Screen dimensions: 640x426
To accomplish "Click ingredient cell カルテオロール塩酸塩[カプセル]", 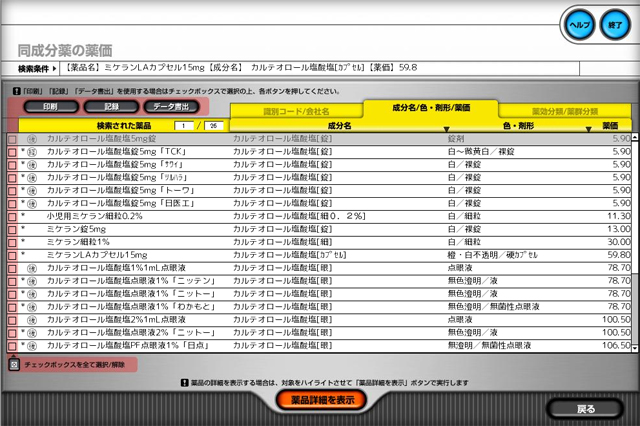I will tap(289, 255).
